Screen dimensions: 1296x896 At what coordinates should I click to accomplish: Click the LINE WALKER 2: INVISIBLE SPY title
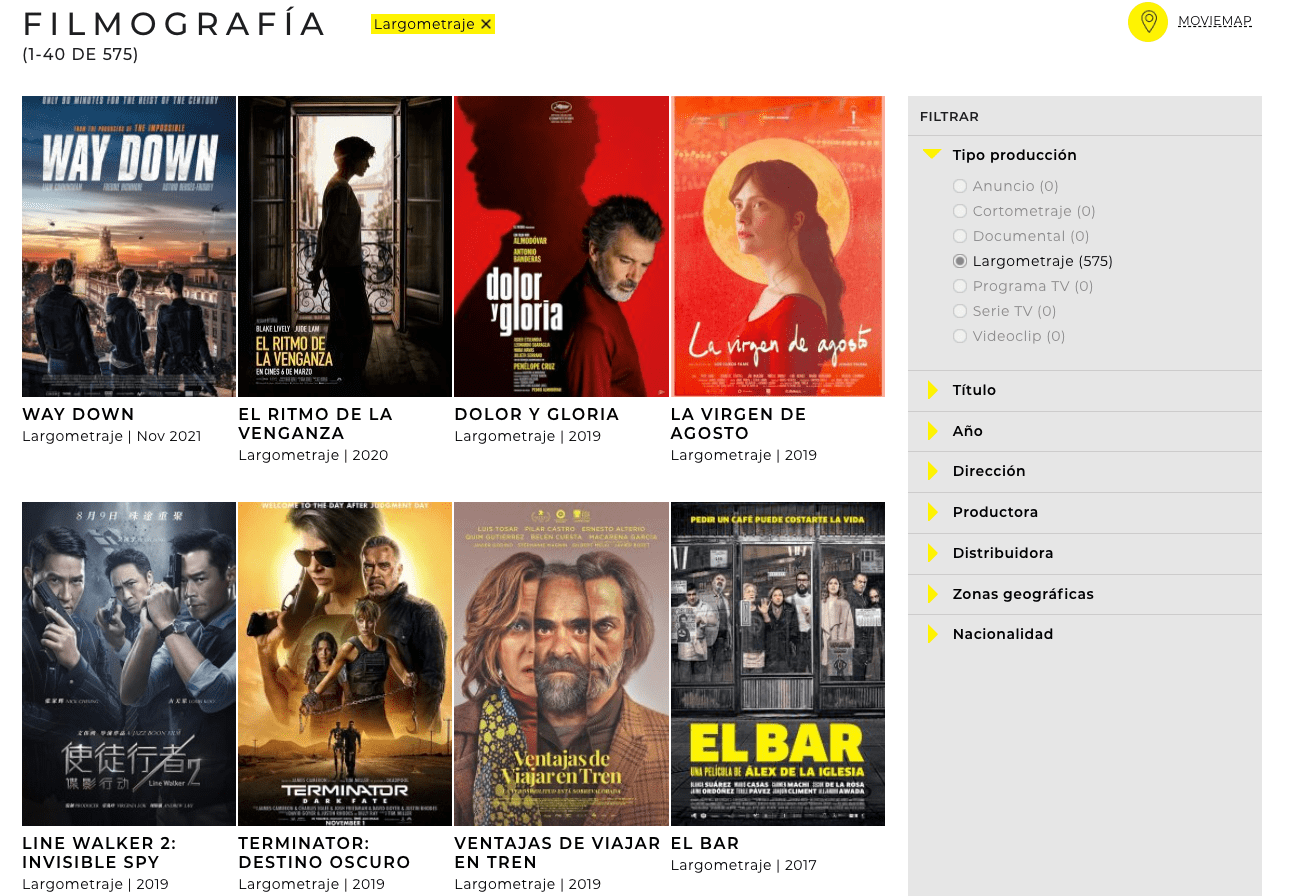point(99,853)
